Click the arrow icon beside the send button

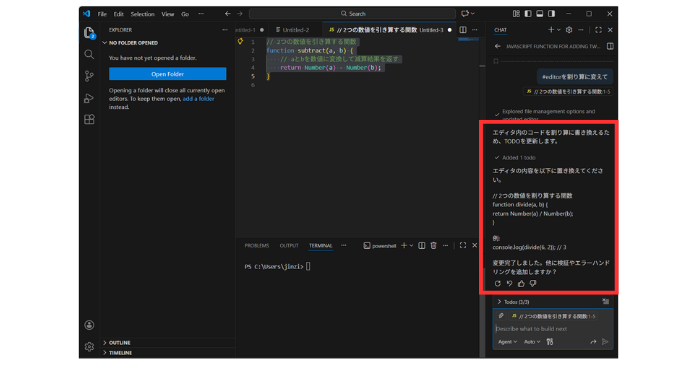click(593, 342)
